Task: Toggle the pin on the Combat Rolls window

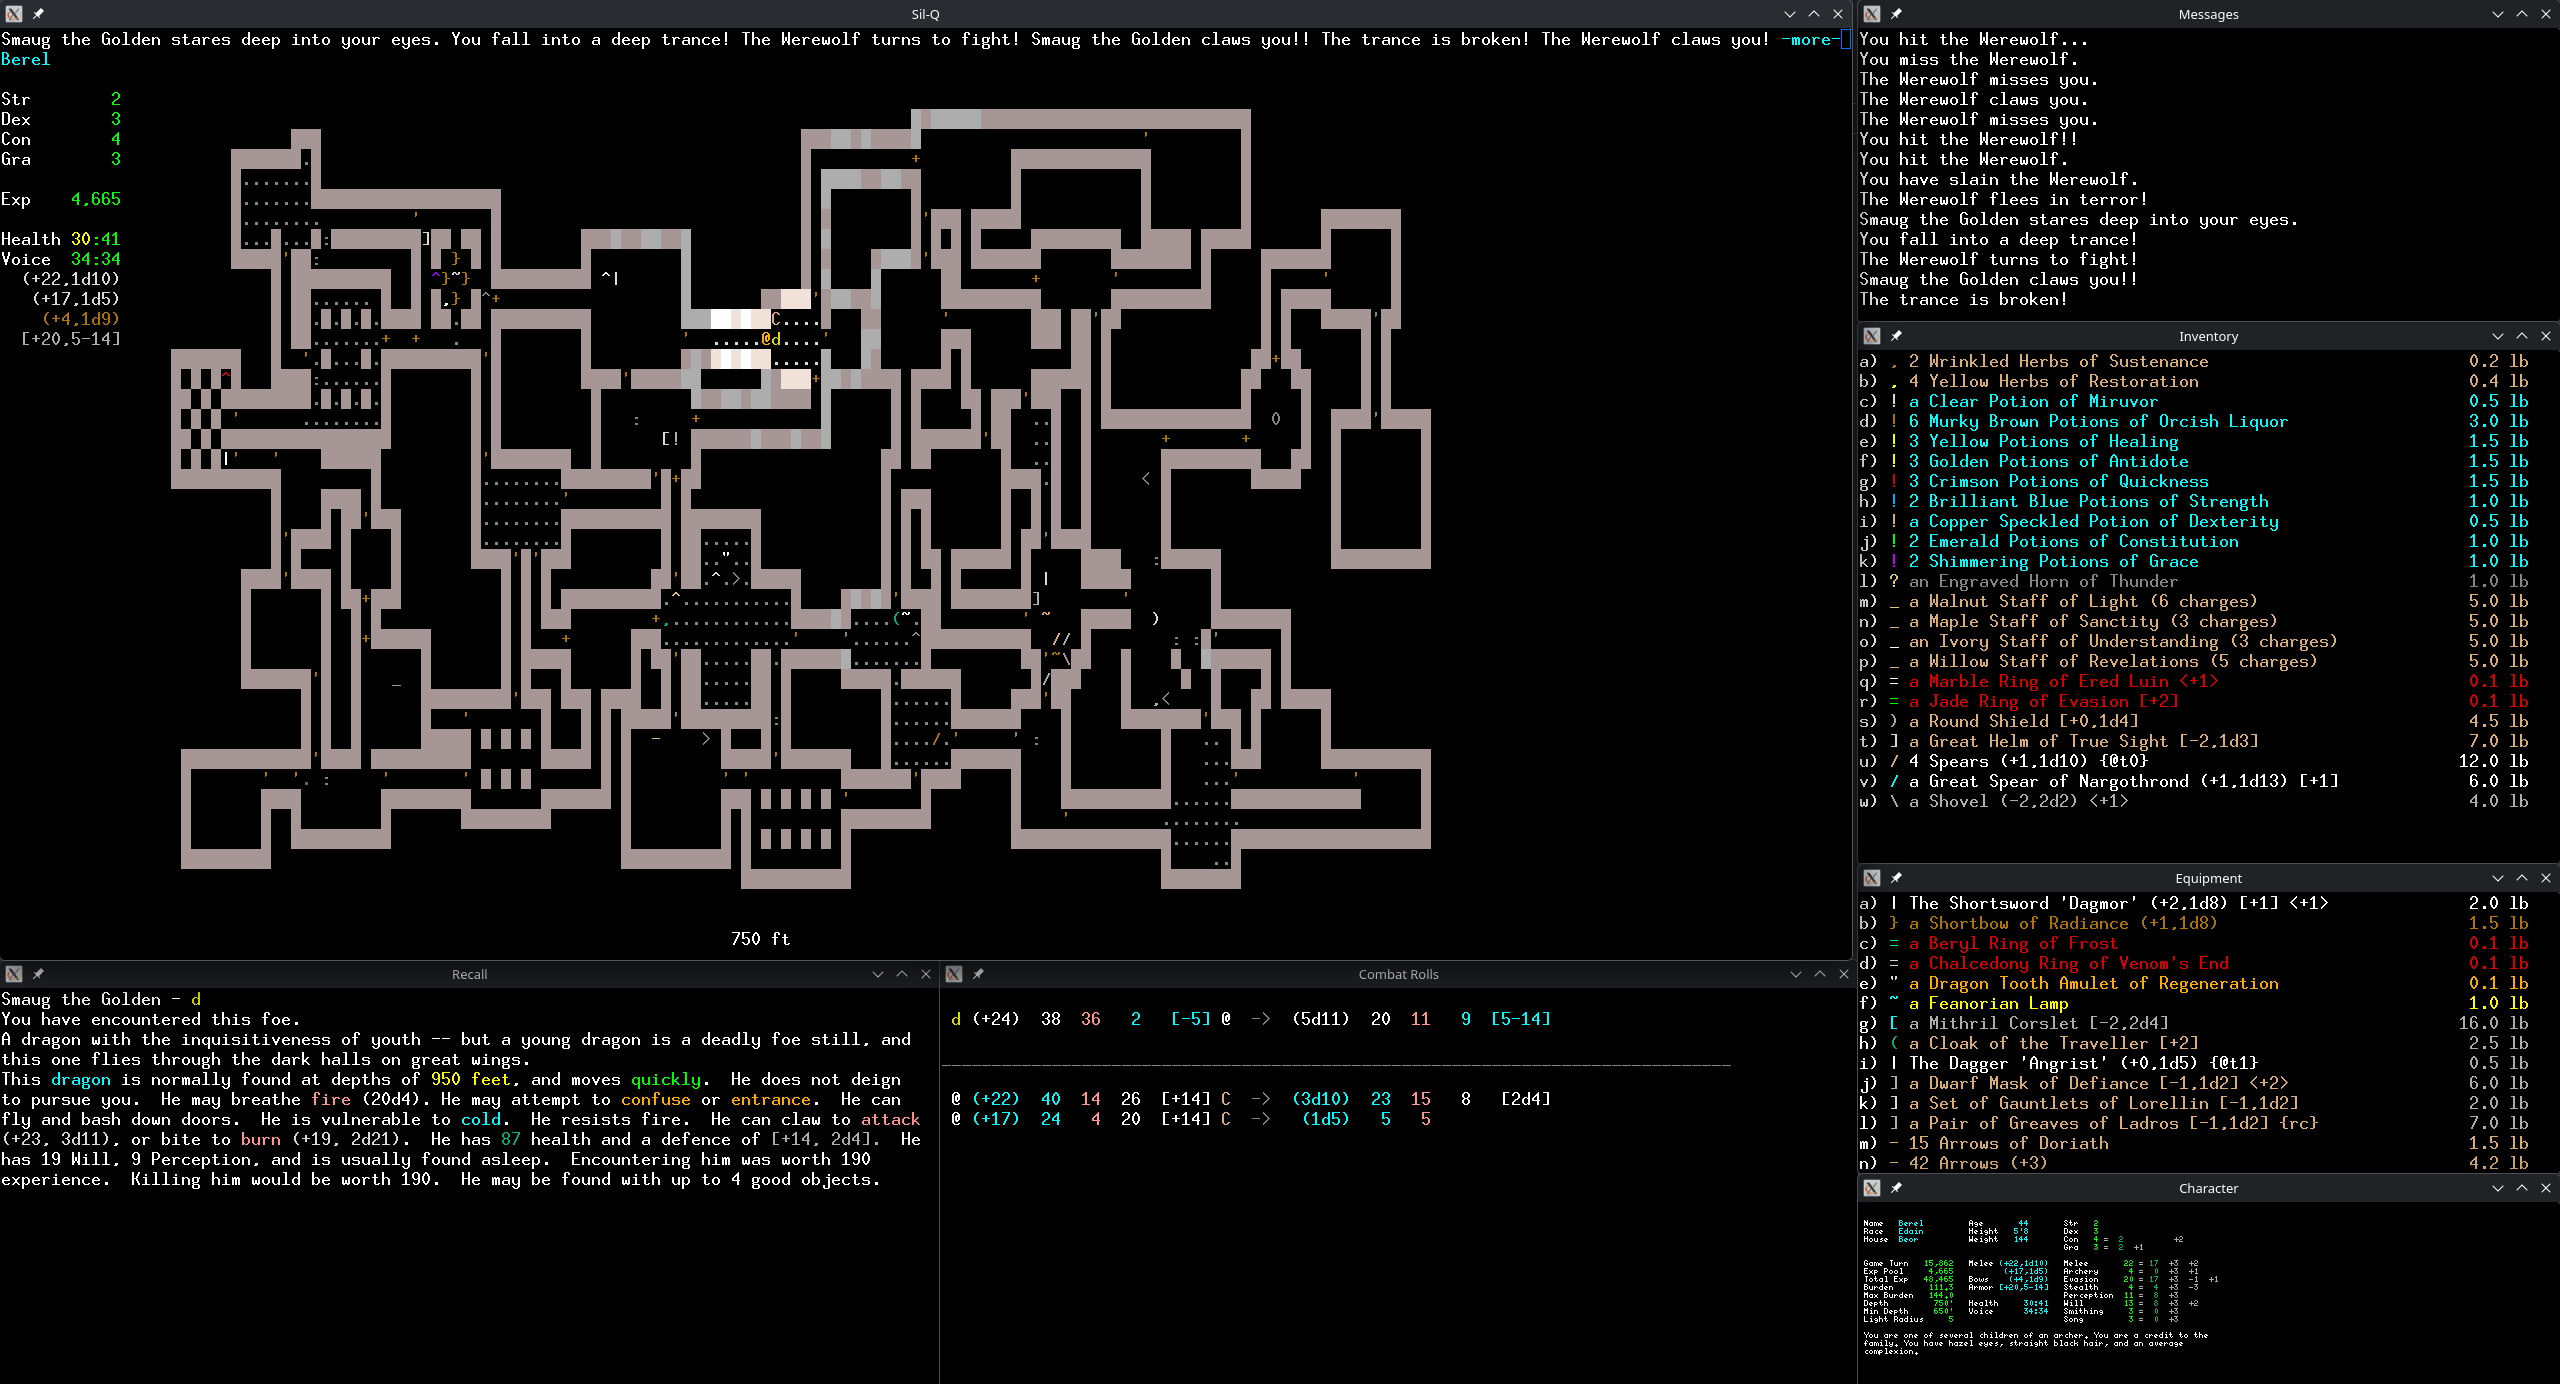Action: [978, 974]
